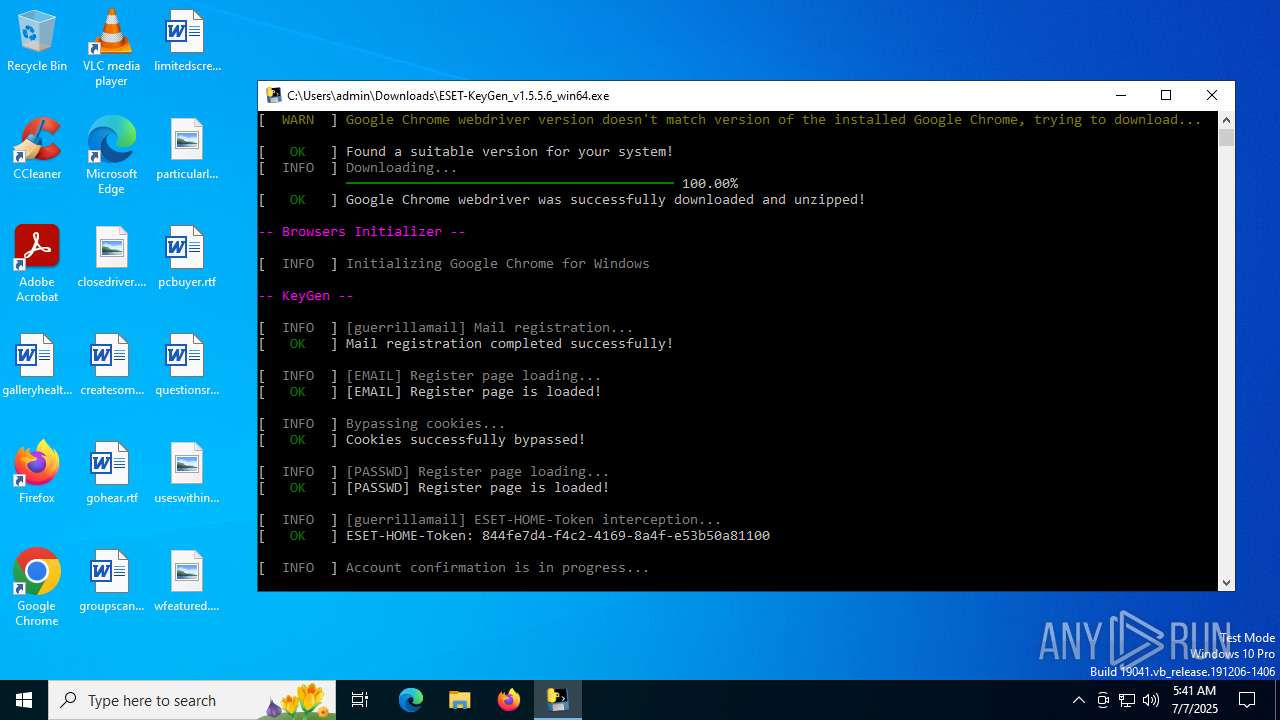Image resolution: width=1280 pixels, height=720 pixels.
Task: Select the particularl... image file
Action: (x=186, y=150)
